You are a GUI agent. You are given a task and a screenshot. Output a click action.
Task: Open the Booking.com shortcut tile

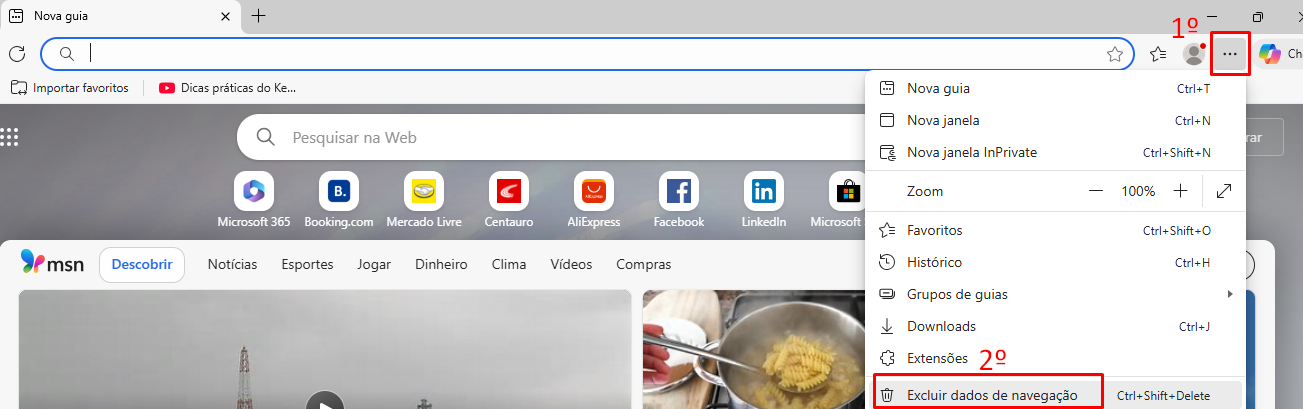(339, 191)
